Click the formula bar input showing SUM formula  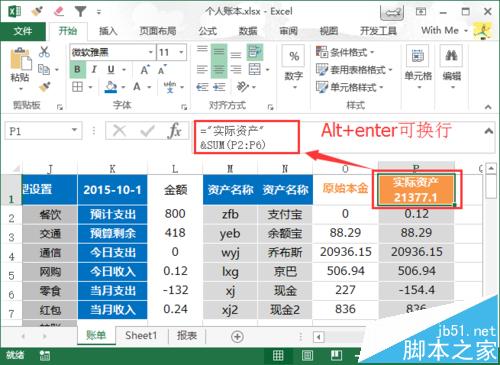click(x=247, y=137)
